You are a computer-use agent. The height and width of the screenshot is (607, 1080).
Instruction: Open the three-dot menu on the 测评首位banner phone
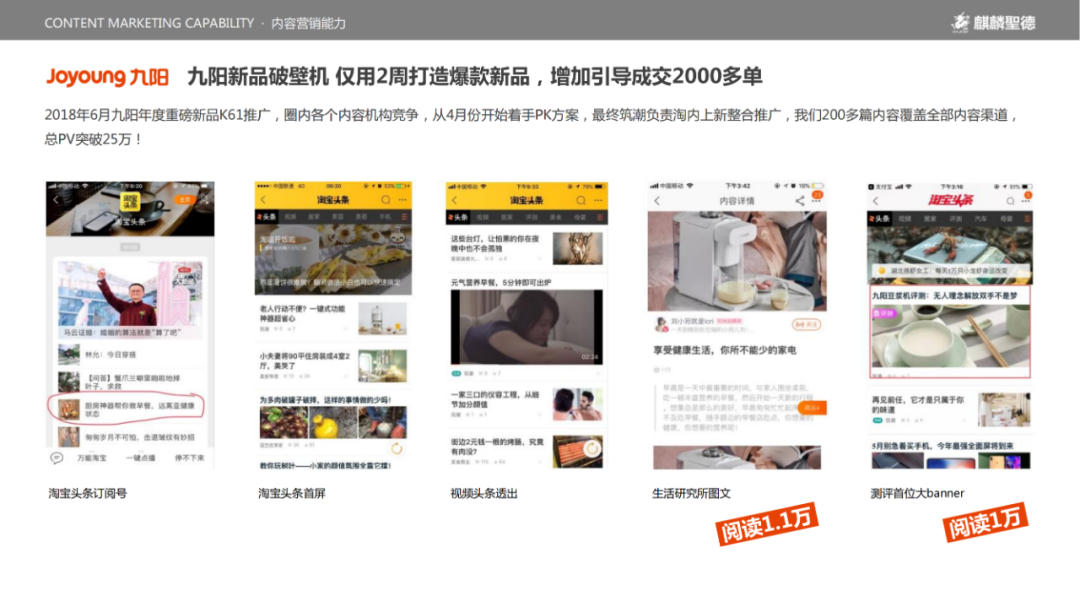[1026, 199]
